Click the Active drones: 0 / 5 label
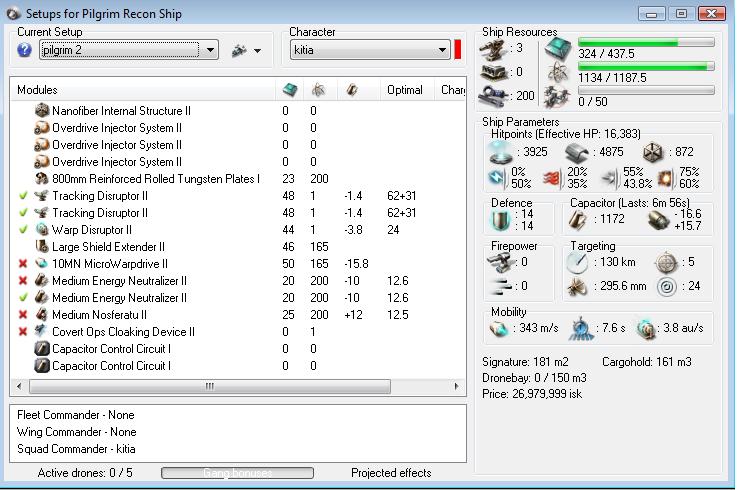Screen dimensions: 737x490 point(85,473)
